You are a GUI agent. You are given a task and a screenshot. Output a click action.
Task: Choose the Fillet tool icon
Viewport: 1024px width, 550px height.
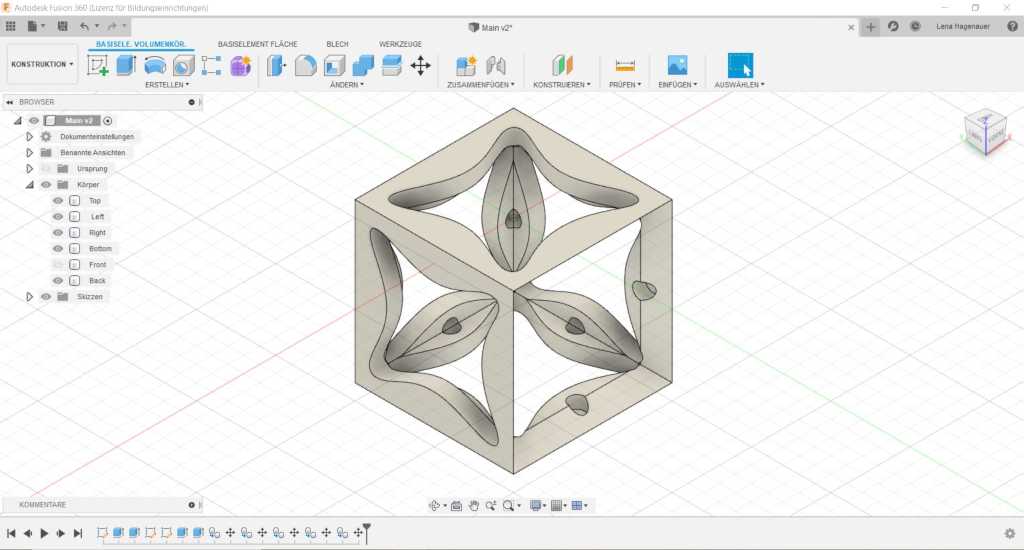point(306,65)
